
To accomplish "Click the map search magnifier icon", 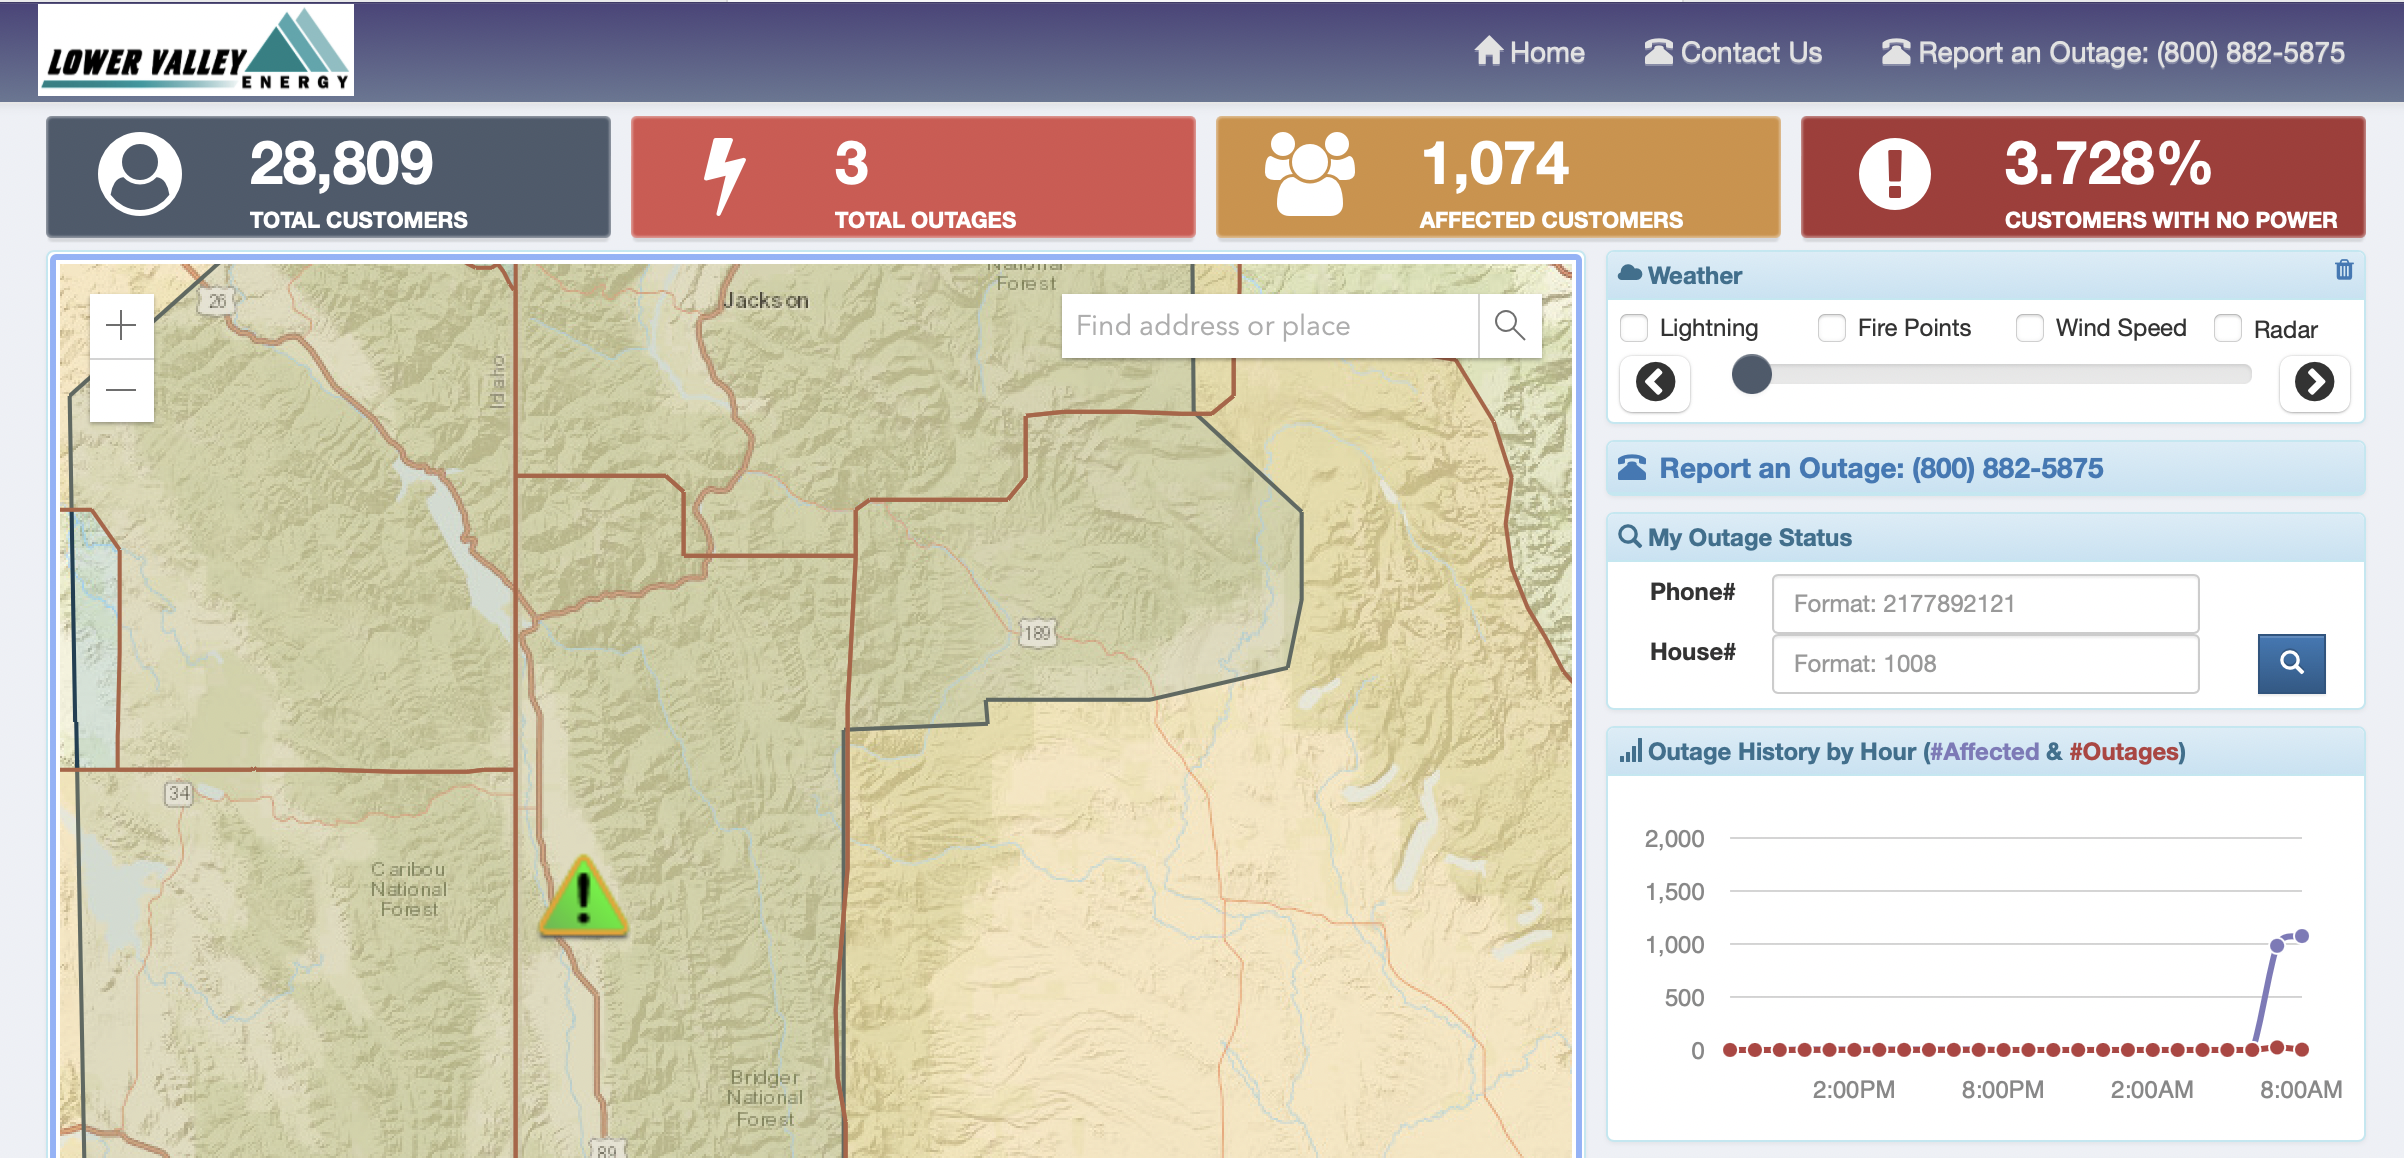I will coord(1509,325).
